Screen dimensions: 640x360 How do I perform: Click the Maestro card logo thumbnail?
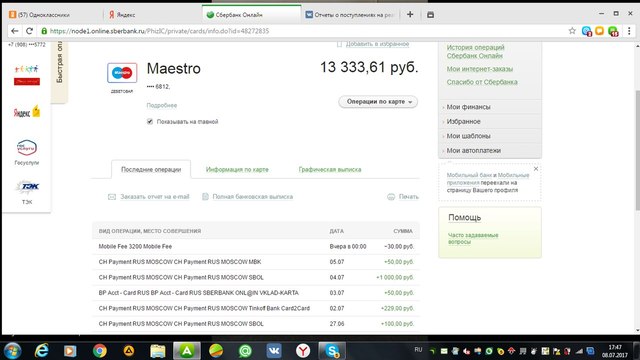click(122, 73)
